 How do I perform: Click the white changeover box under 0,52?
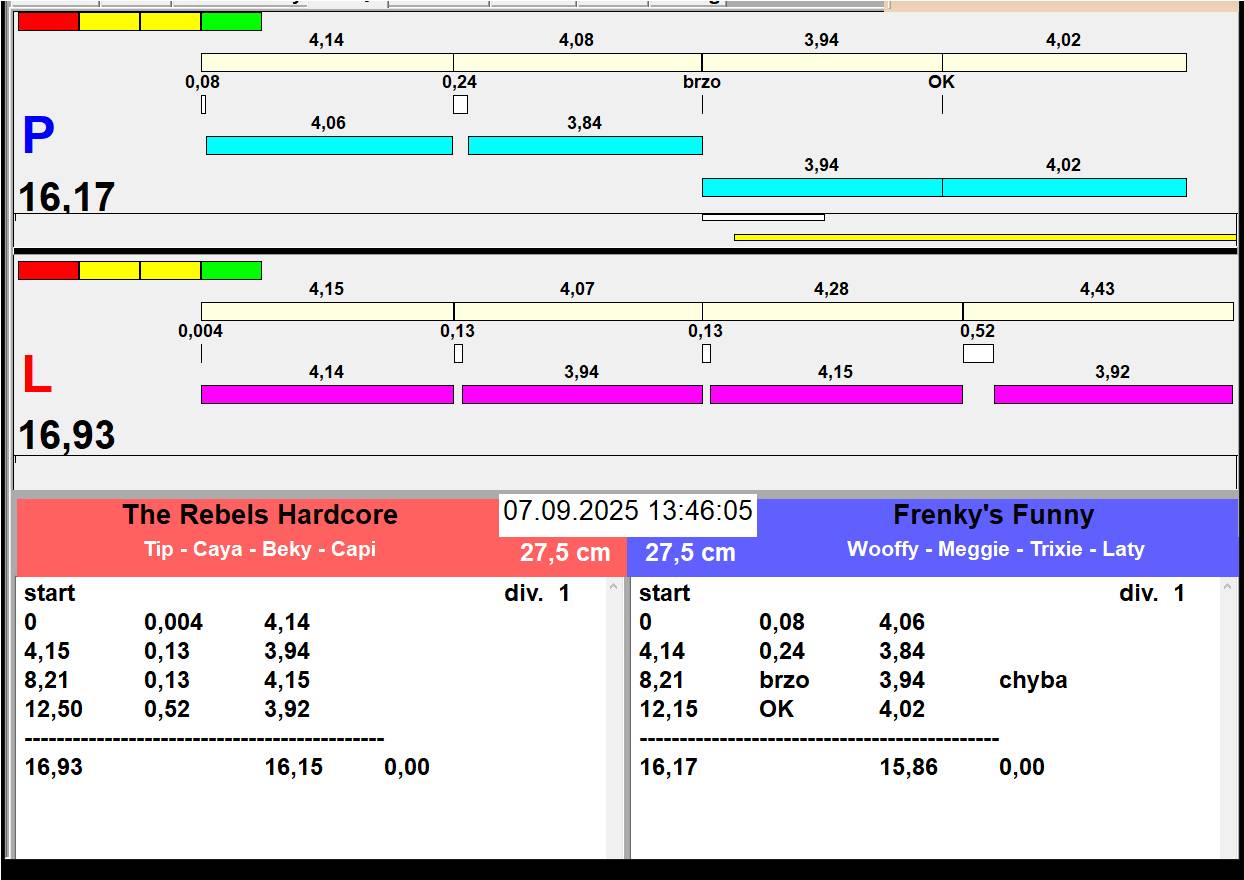978,353
